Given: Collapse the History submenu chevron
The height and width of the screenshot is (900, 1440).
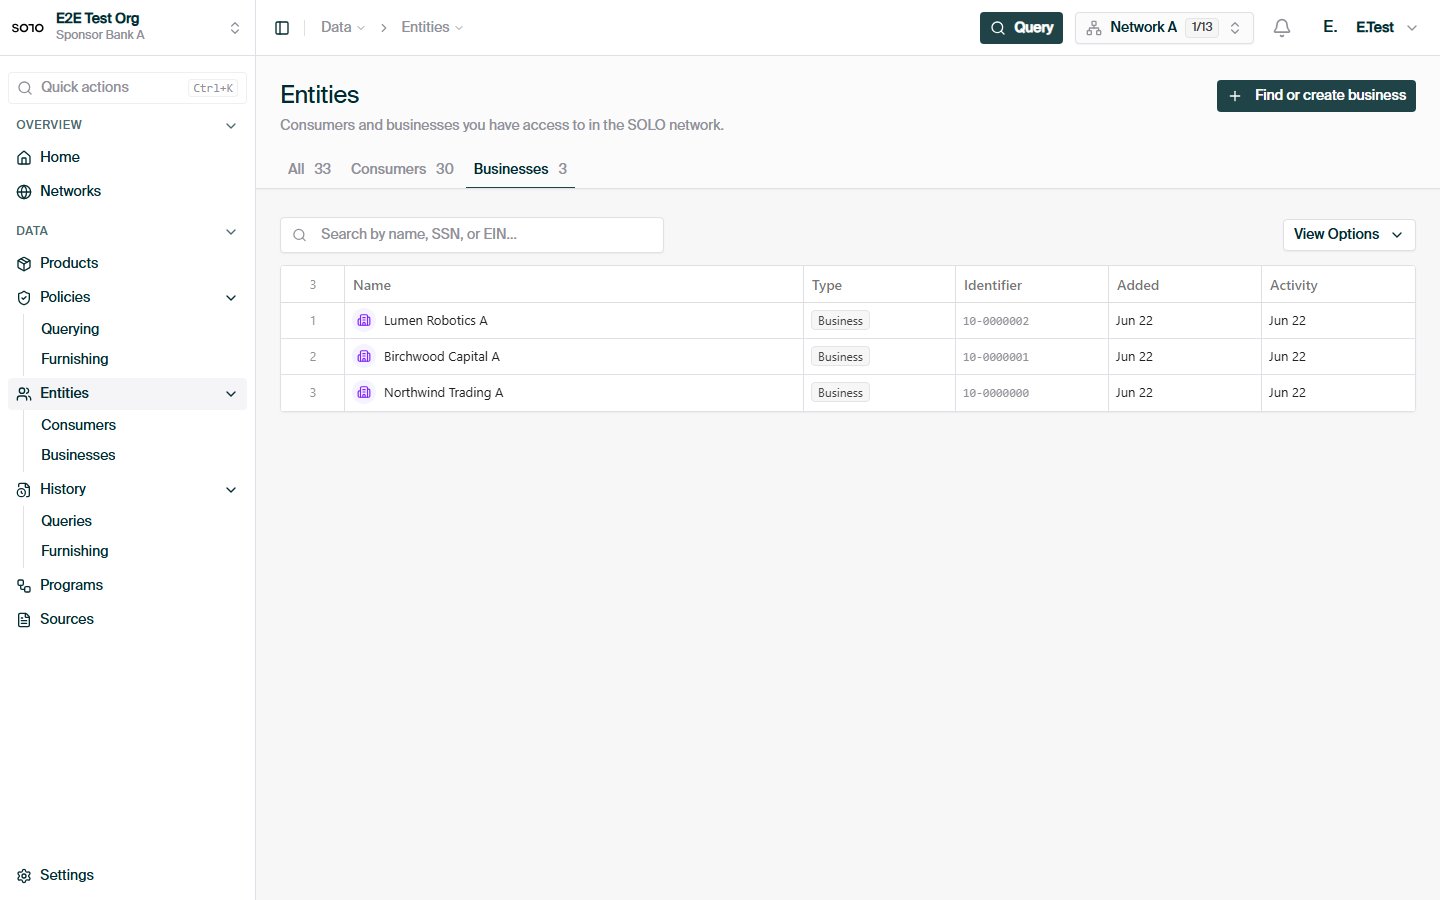Looking at the screenshot, I should point(231,490).
